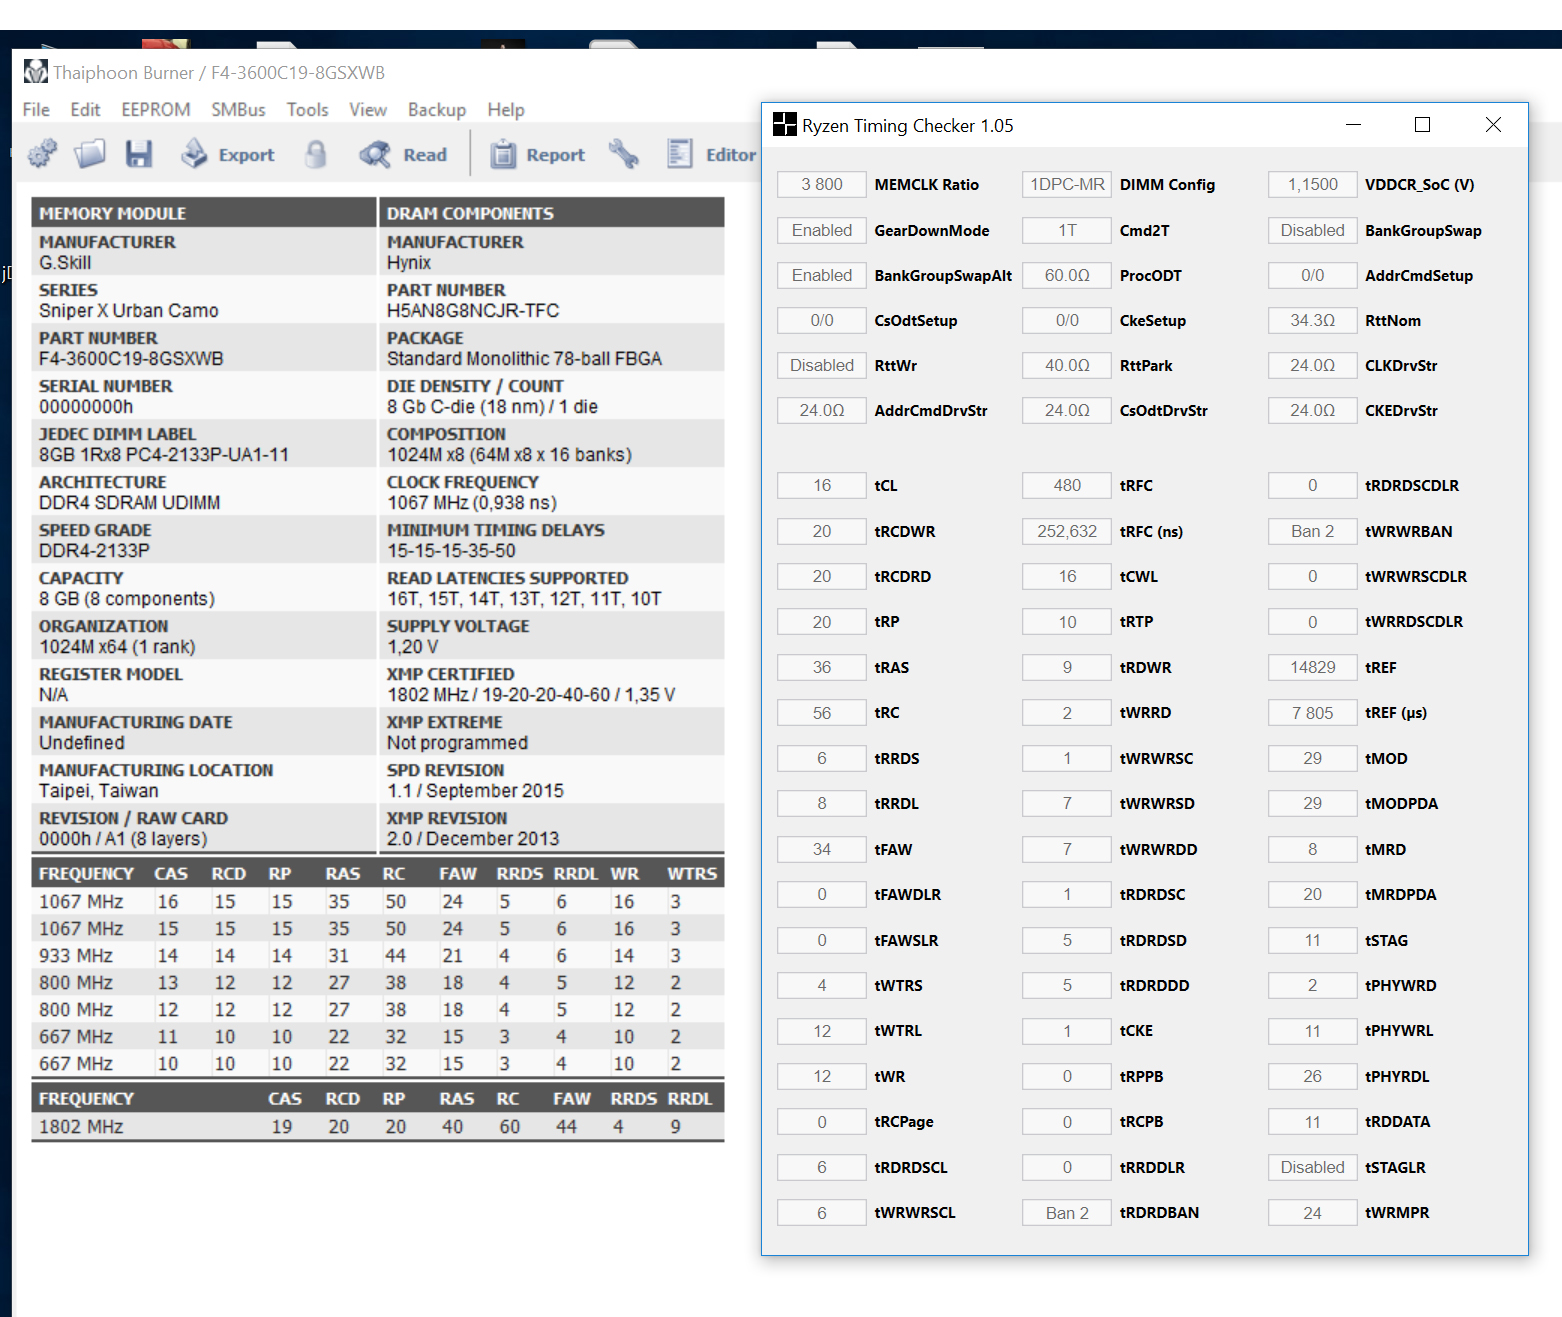Open the gear settings icon in Thaiphoon Burner toolbar

coord(42,154)
